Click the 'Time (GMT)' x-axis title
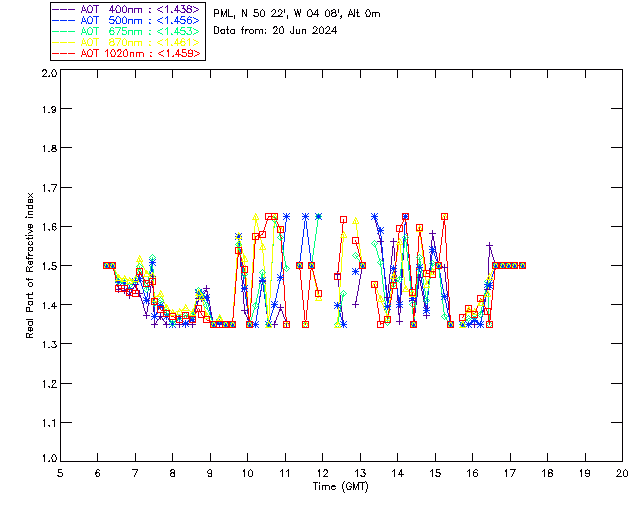The width and height of the screenshot is (640, 512). coord(340,486)
